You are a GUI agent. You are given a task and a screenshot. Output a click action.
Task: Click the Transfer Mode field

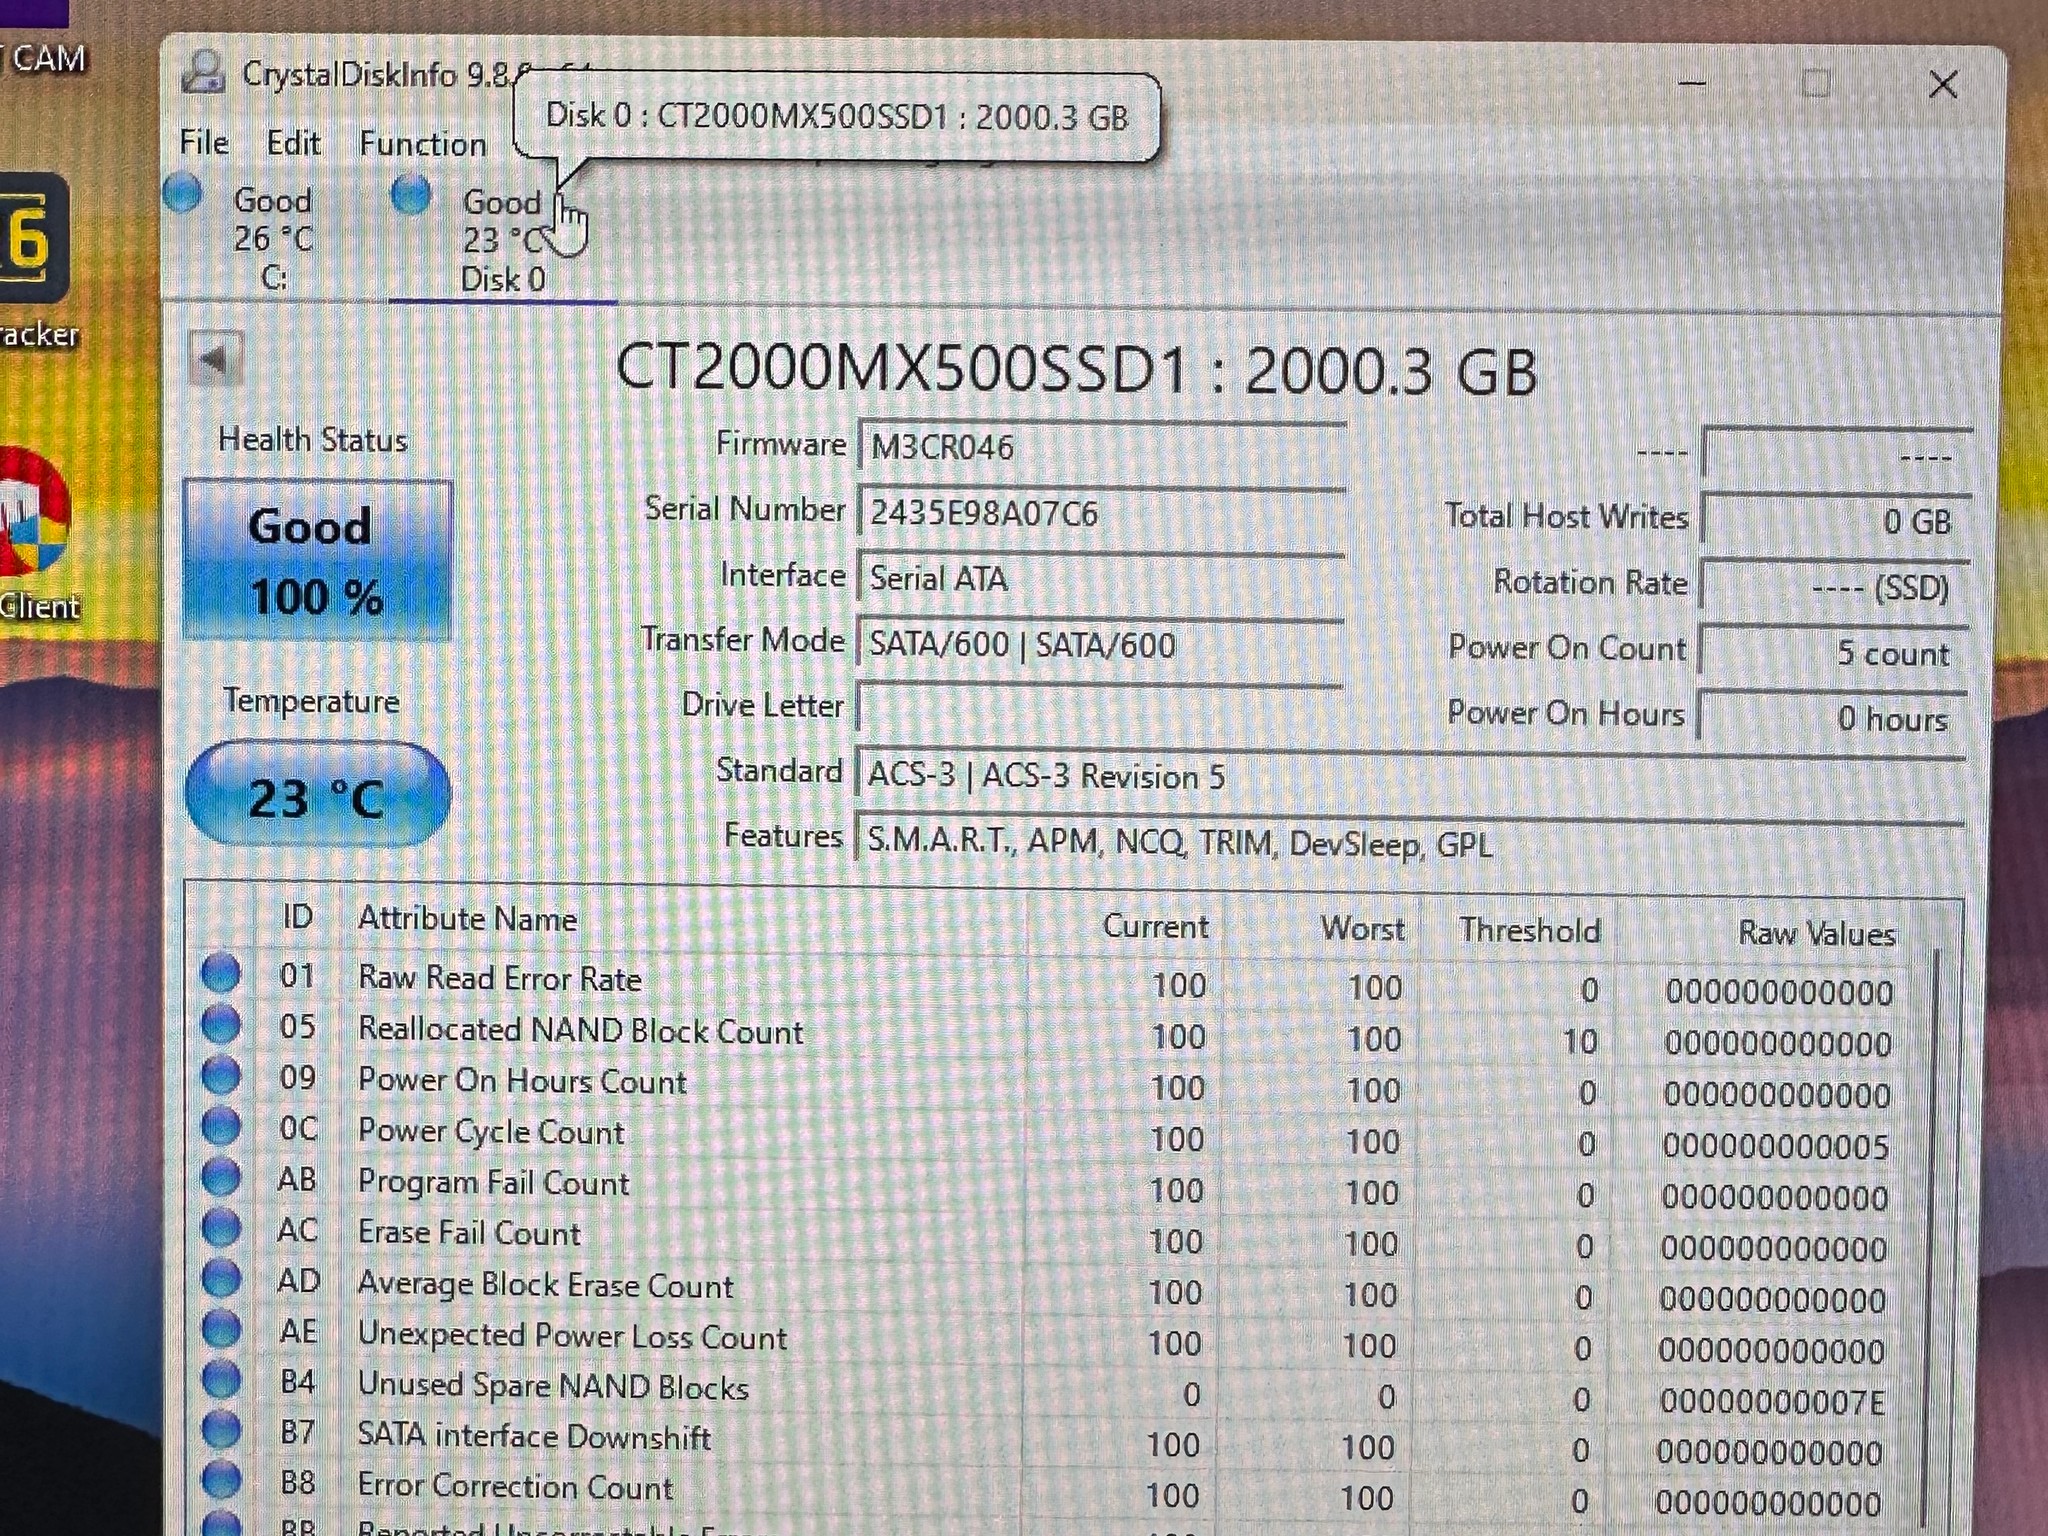1100,644
